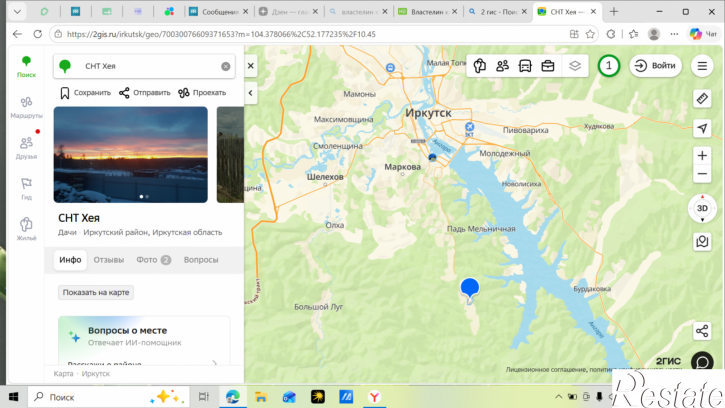The image size is (725, 408).
Task: Toggle the 3D map view
Action: point(702,208)
